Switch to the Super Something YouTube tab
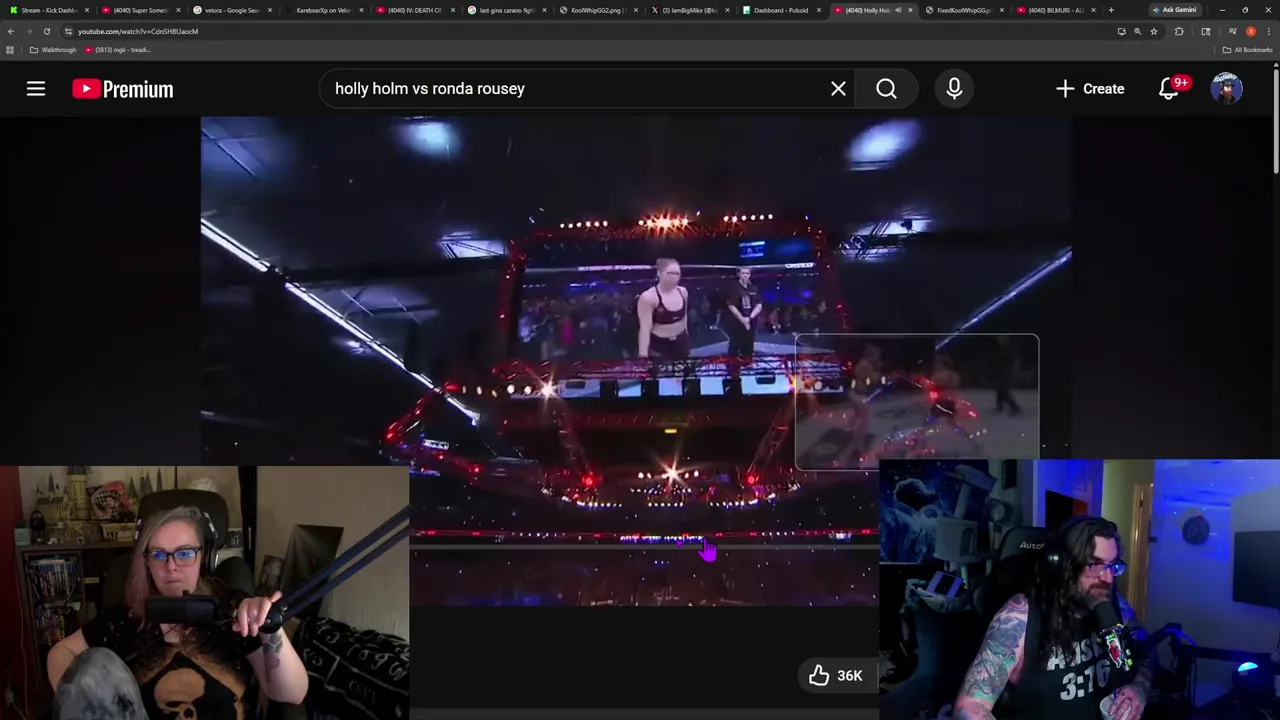1280x720 pixels. tap(140, 10)
